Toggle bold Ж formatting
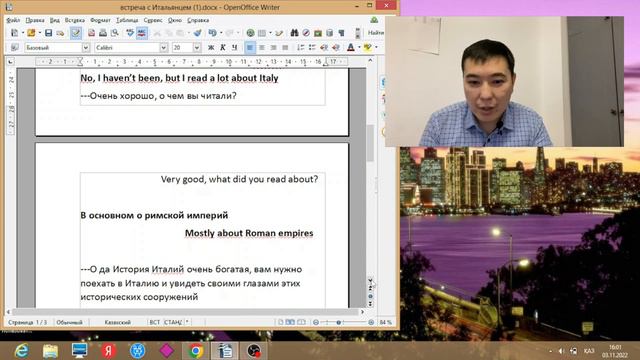This screenshot has height=360, width=640. pyautogui.click(x=211, y=48)
